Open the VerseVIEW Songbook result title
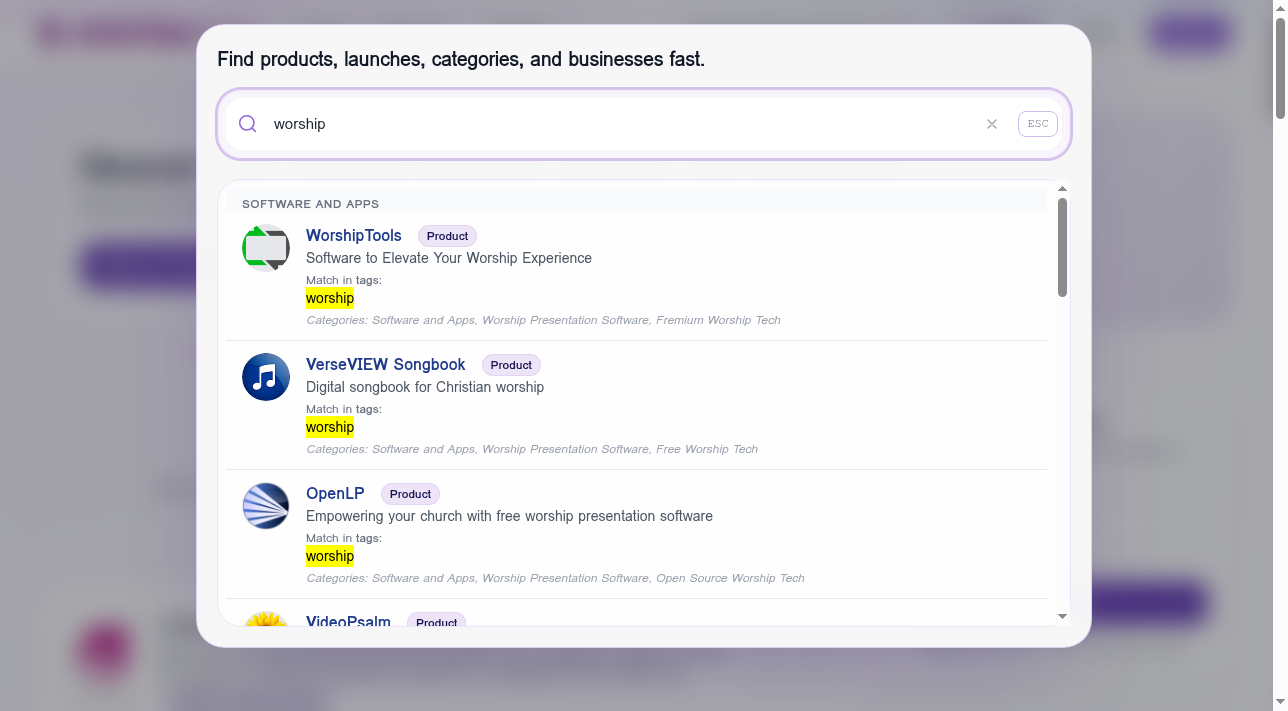1288x711 pixels. (386, 365)
